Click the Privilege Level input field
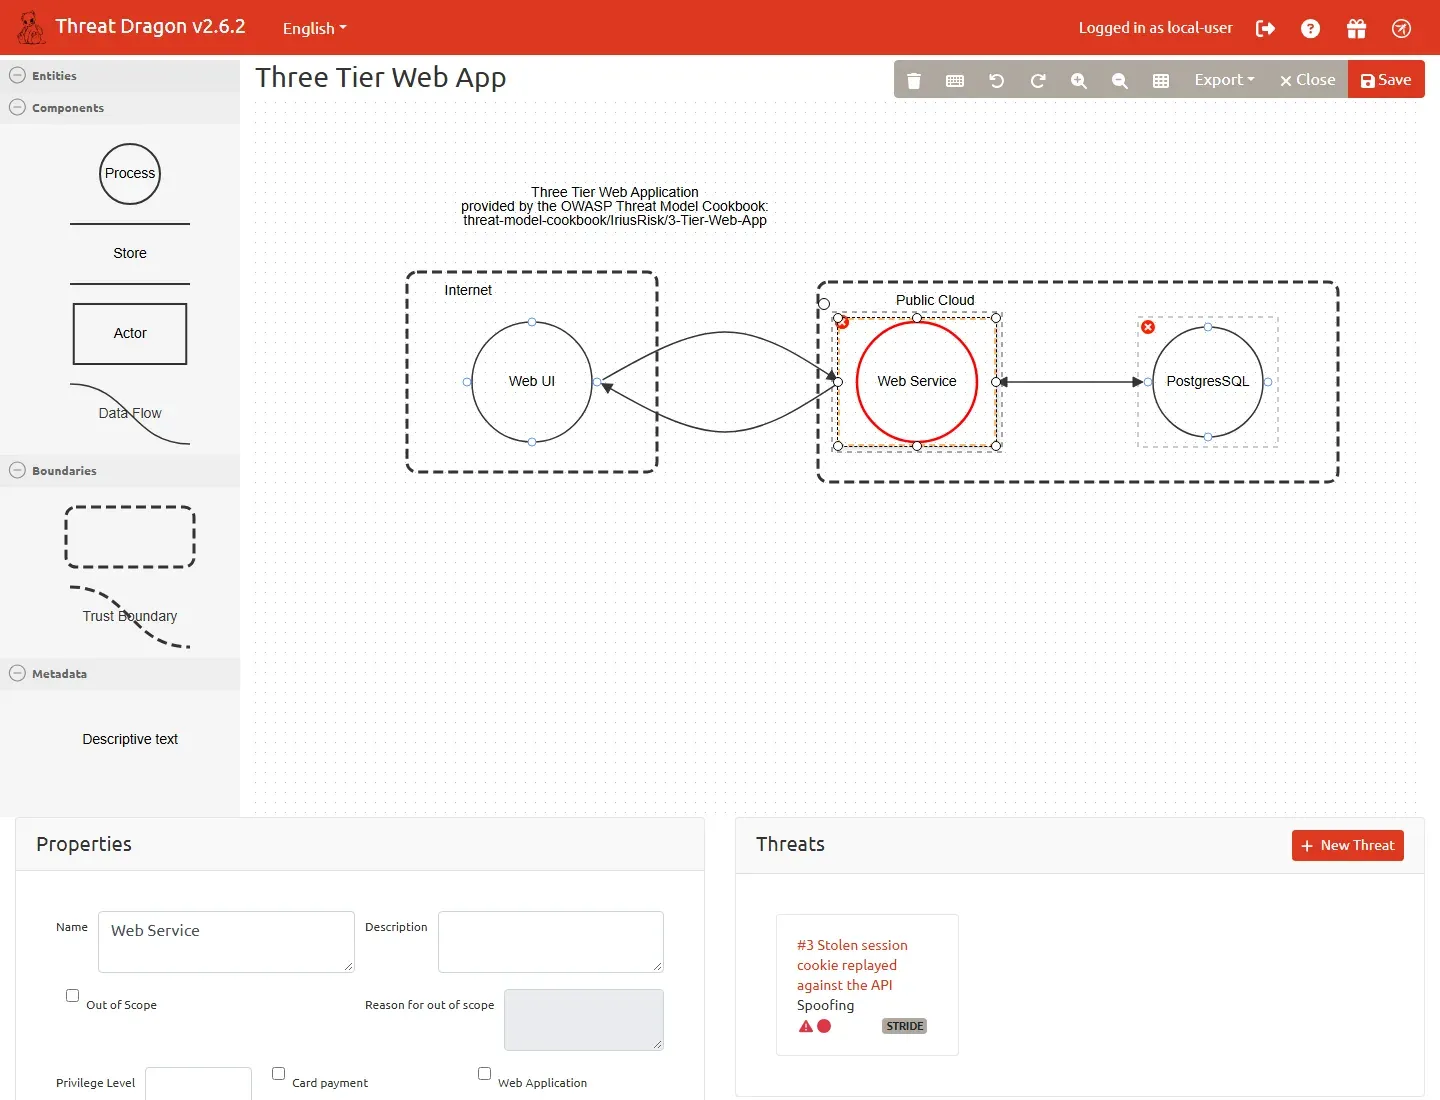This screenshot has width=1440, height=1100. click(x=198, y=1083)
